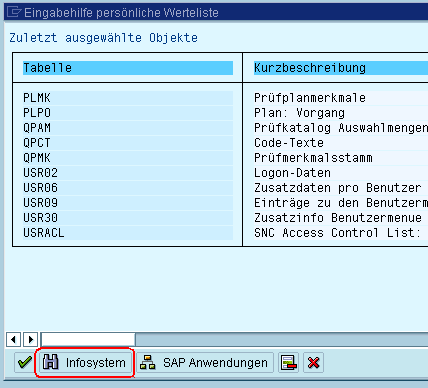This screenshot has height=388, width=428.
Task: Click the personal value list icon
Action: (x=289, y=363)
